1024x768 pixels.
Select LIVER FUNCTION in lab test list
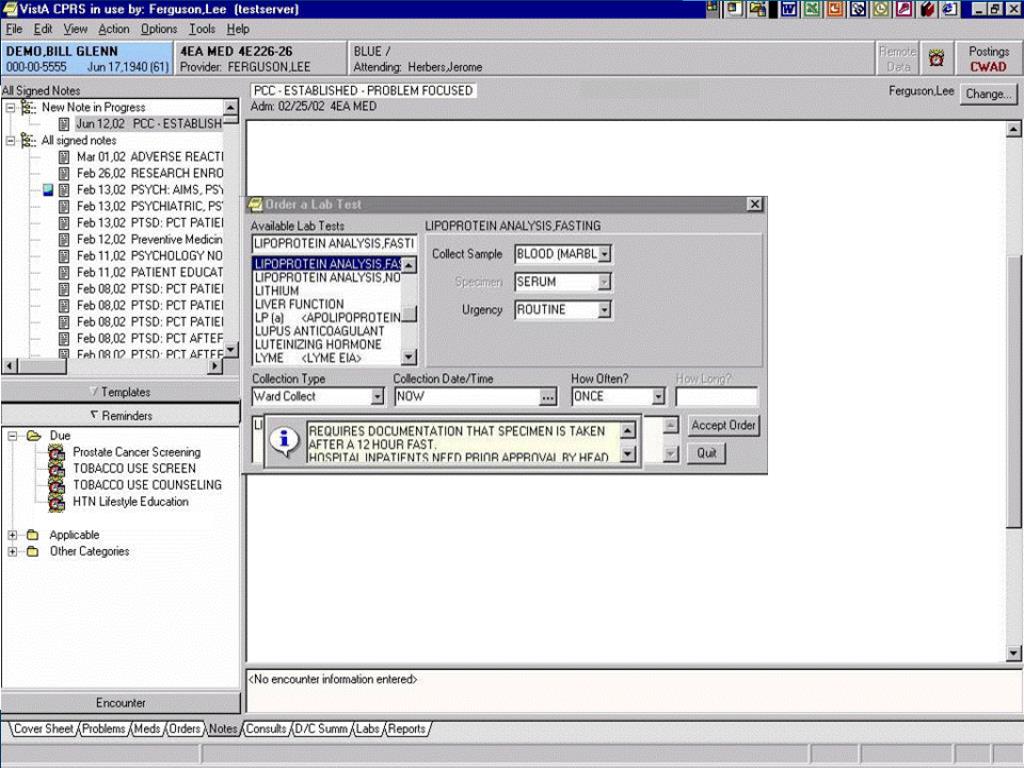(299, 304)
